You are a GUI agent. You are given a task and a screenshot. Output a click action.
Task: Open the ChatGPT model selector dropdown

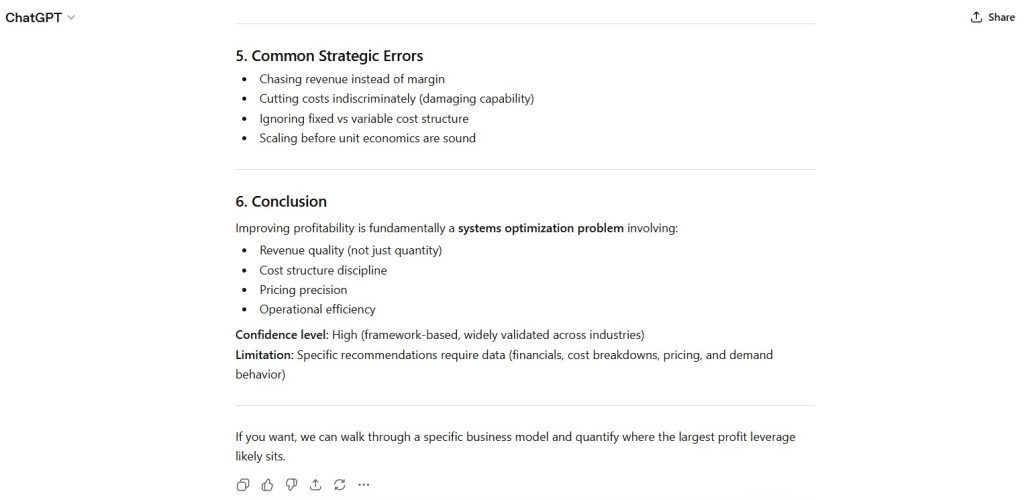[x=40, y=18]
